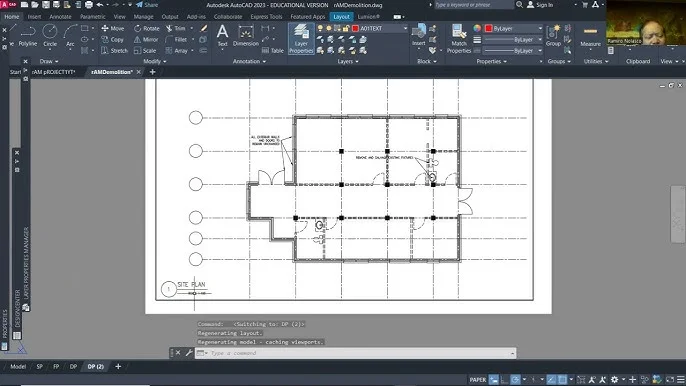Click the Plot printer icon
Image resolution: width=686 pixels, height=386 pixels.
click(89, 5)
